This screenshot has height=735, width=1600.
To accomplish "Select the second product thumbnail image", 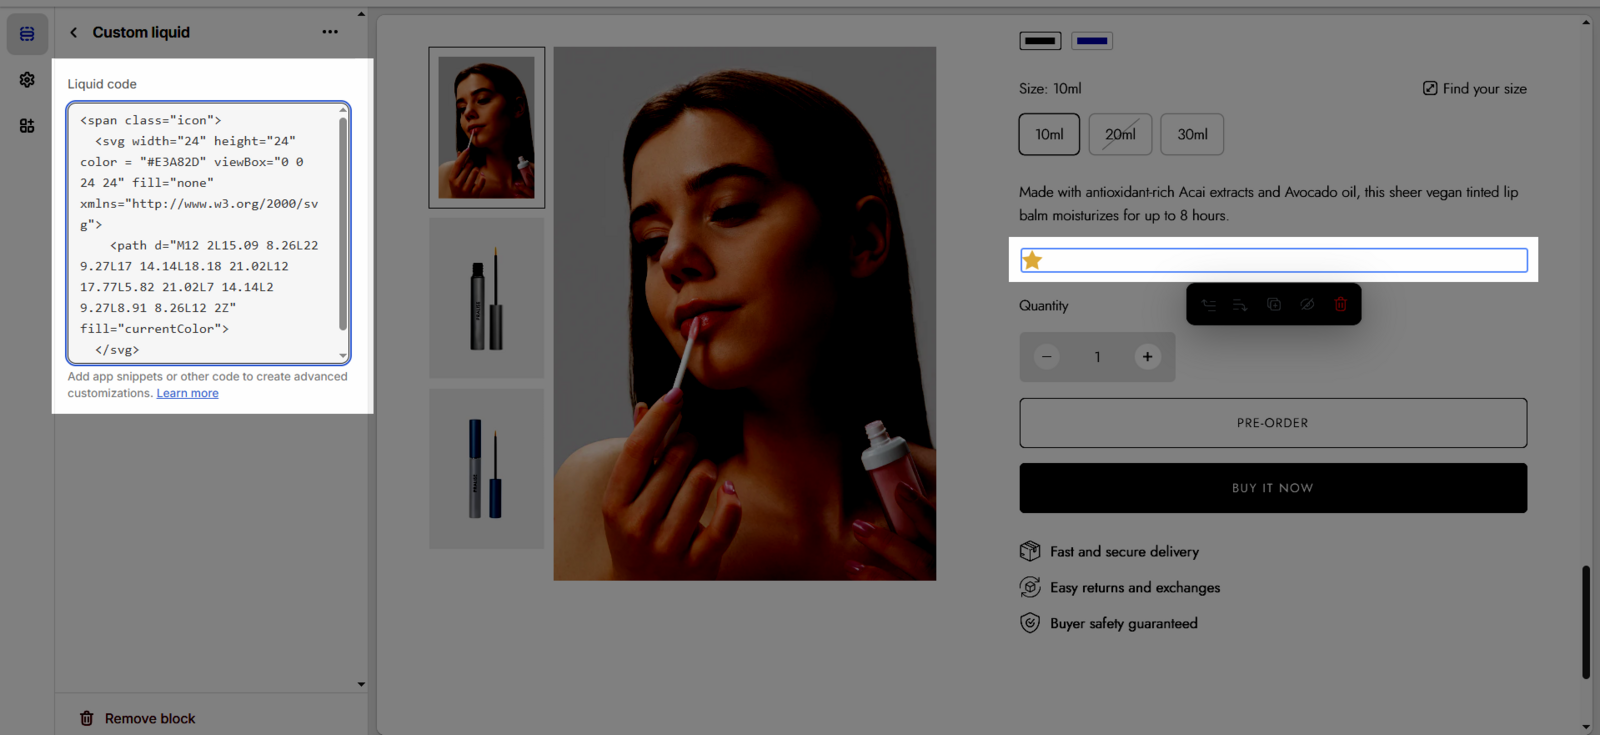I will tap(487, 298).
